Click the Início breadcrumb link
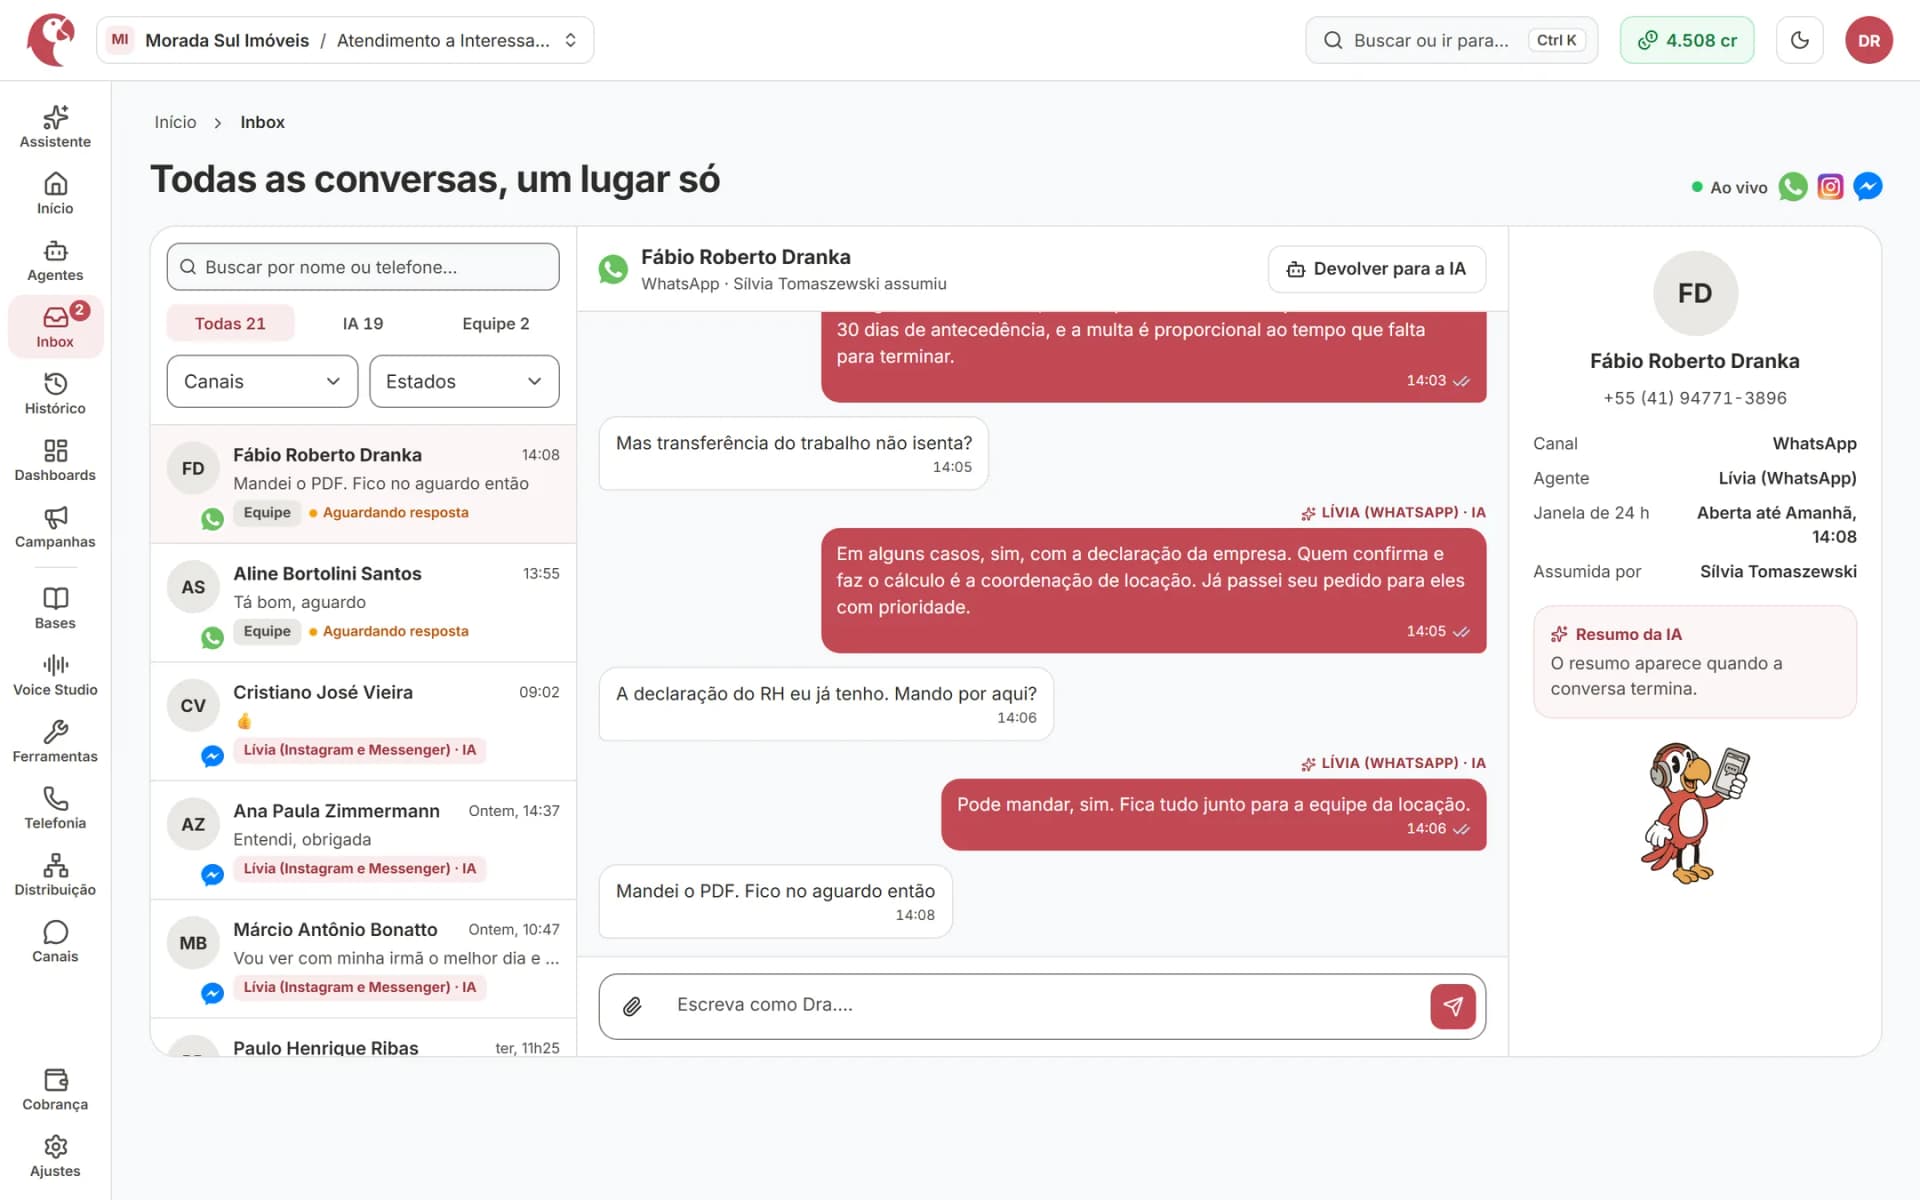The image size is (1920, 1200). click(175, 122)
